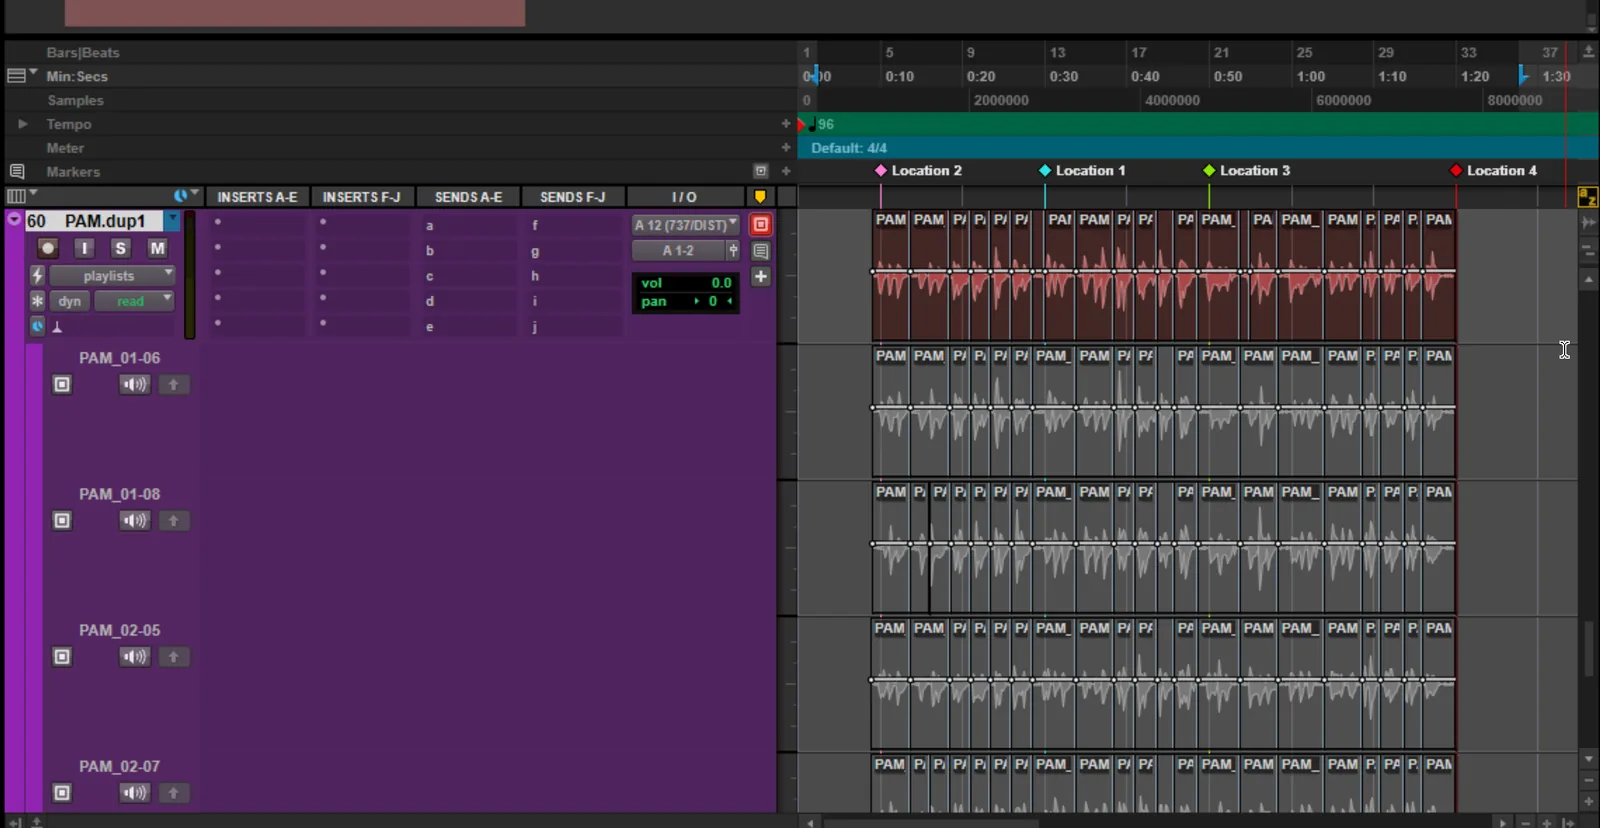This screenshot has height=828, width=1600.
Task: Click the INSERTS A-E column header
Action: pos(257,197)
